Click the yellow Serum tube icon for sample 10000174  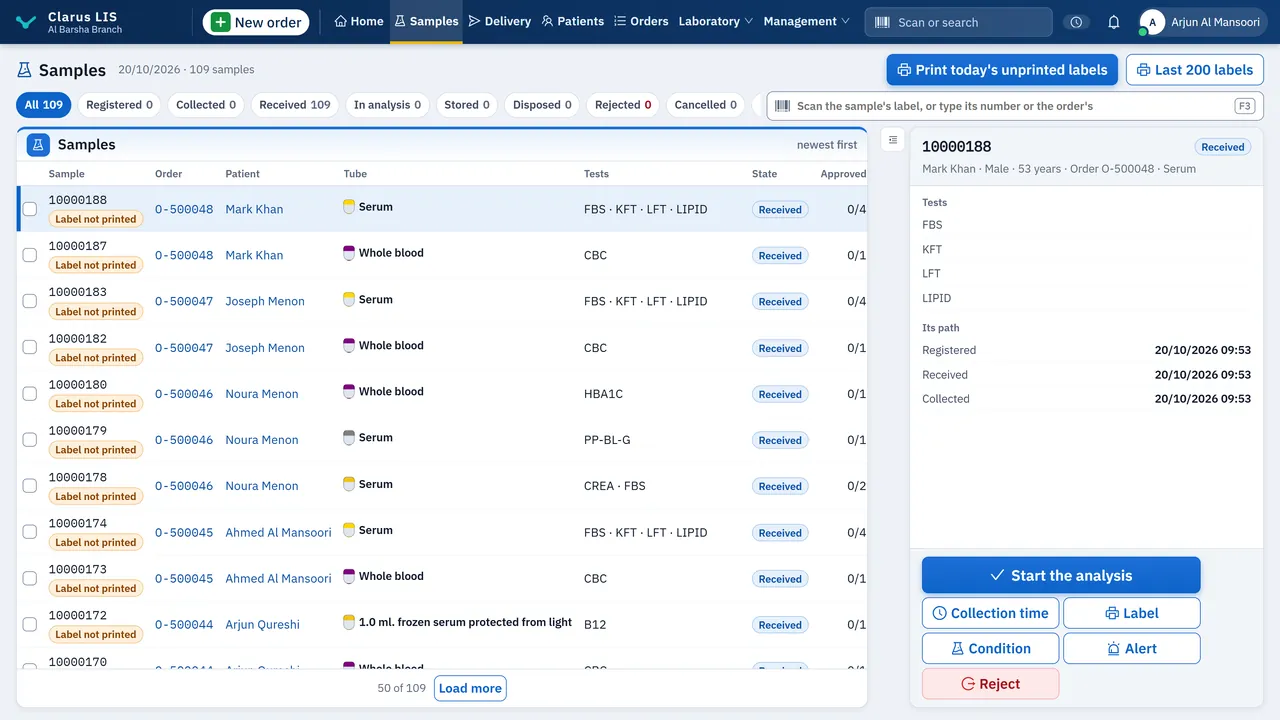tap(349, 530)
